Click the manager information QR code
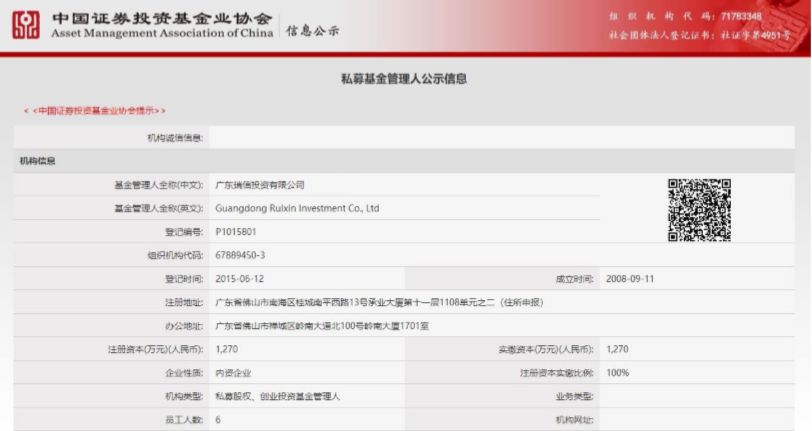This screenshot has width=812, height=431. [x=699, y=210]
